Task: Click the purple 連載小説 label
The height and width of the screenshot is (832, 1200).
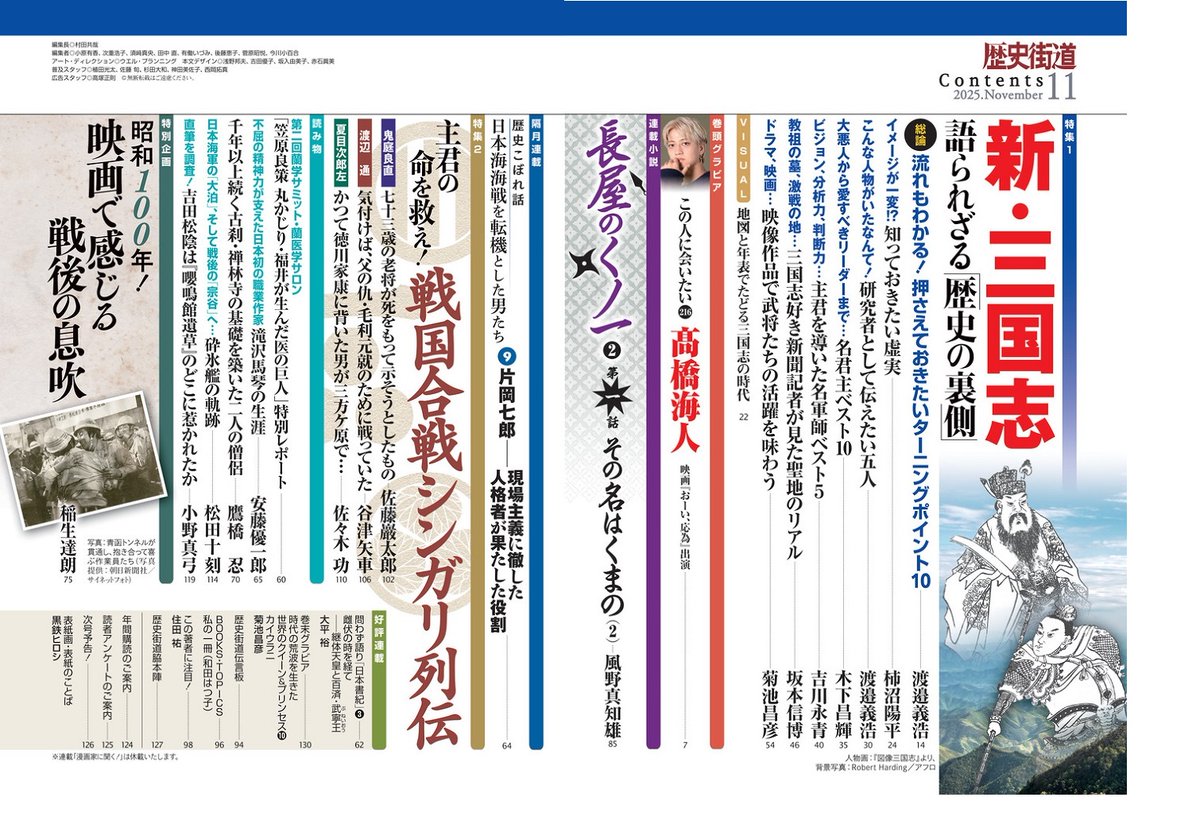Action: [653, 140]
